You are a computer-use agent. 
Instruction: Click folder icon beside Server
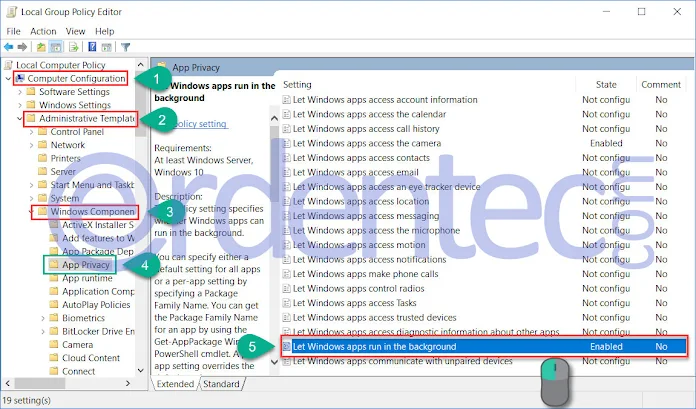(x=43, y=171)
